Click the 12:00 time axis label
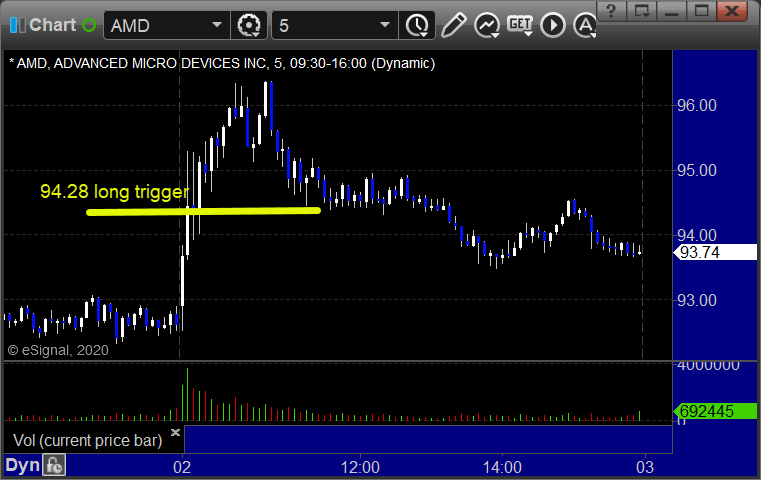Image resolution: width=761 pixels, height=480 pixels. pyautogui.click(x=360, y=467)
